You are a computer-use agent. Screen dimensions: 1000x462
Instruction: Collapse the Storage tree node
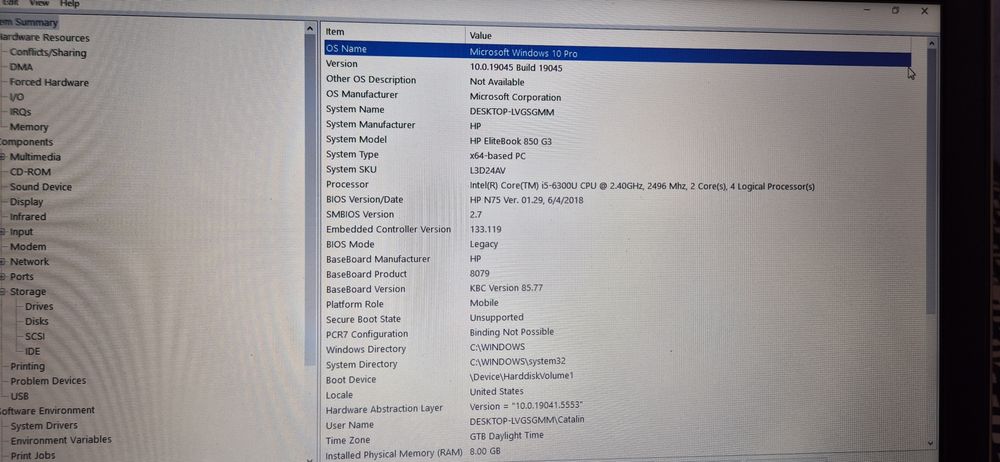[x=3, y=292]
